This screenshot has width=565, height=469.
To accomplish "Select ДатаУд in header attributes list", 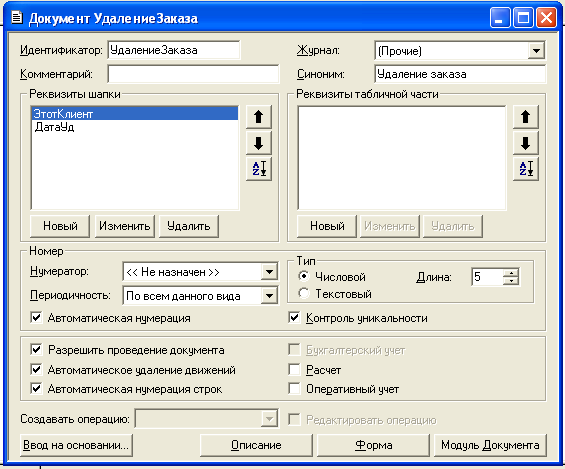I will [x=54, y=127].
